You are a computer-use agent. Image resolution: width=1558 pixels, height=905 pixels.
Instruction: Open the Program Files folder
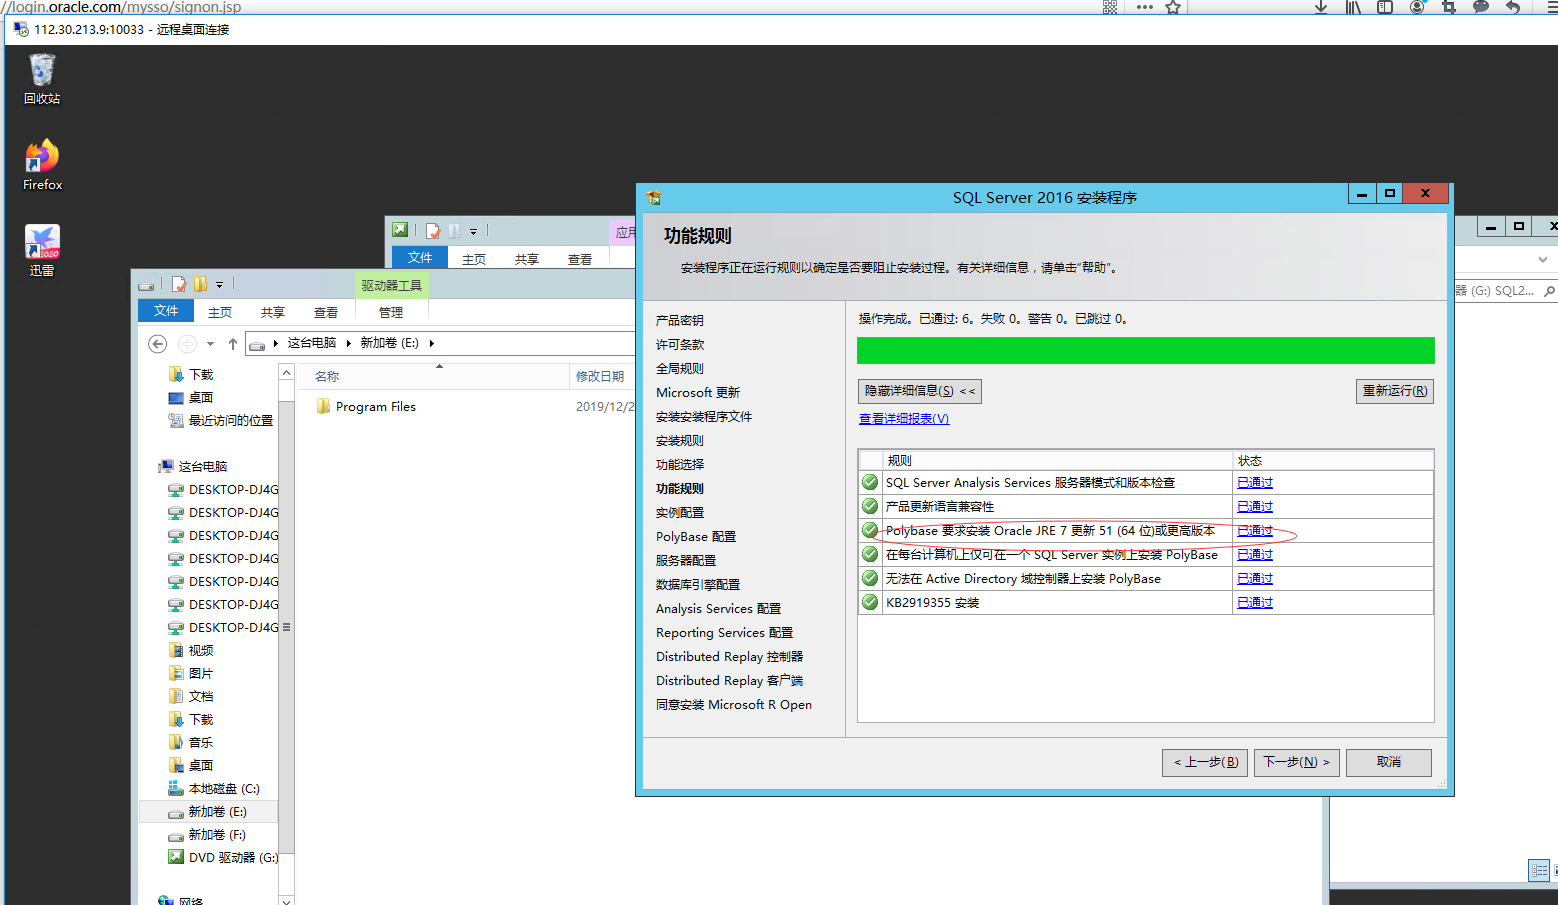click(375, 407)
